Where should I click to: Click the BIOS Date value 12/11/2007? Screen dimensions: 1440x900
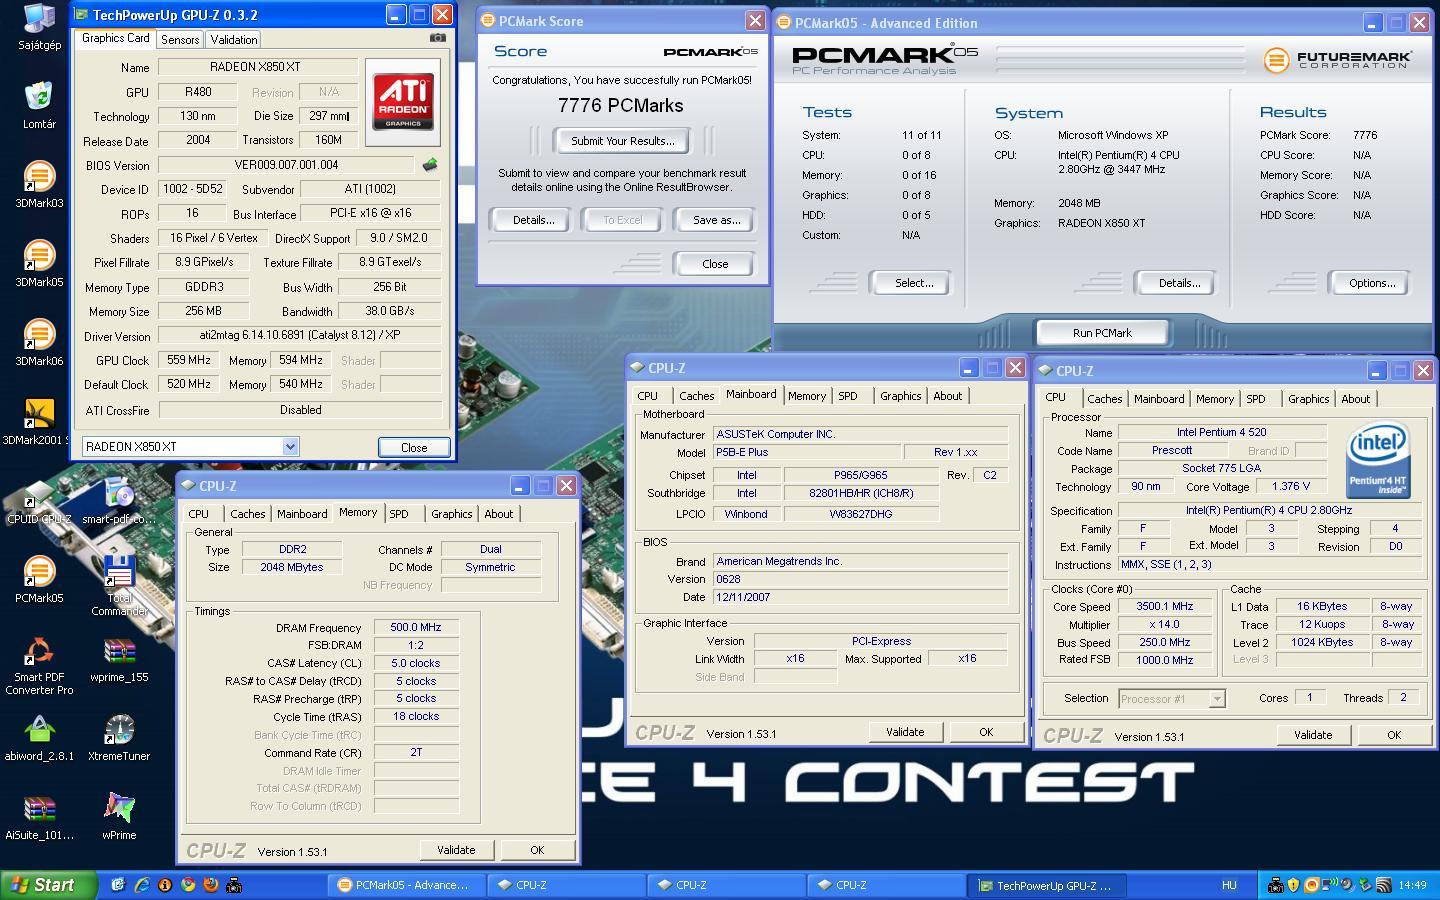tap(861, 597)
